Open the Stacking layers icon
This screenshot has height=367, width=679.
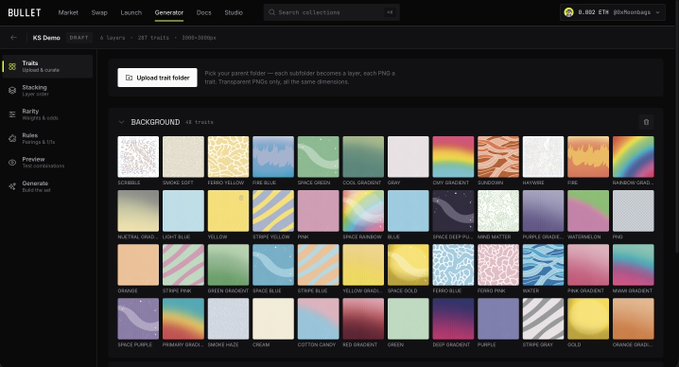12,90
